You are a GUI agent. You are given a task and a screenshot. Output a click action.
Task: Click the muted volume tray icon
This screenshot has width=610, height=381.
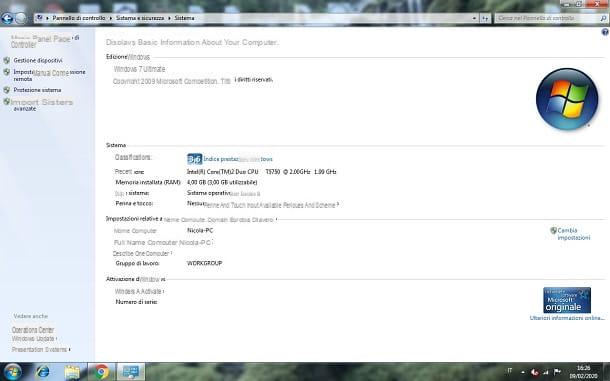click(x=535, y=372)
